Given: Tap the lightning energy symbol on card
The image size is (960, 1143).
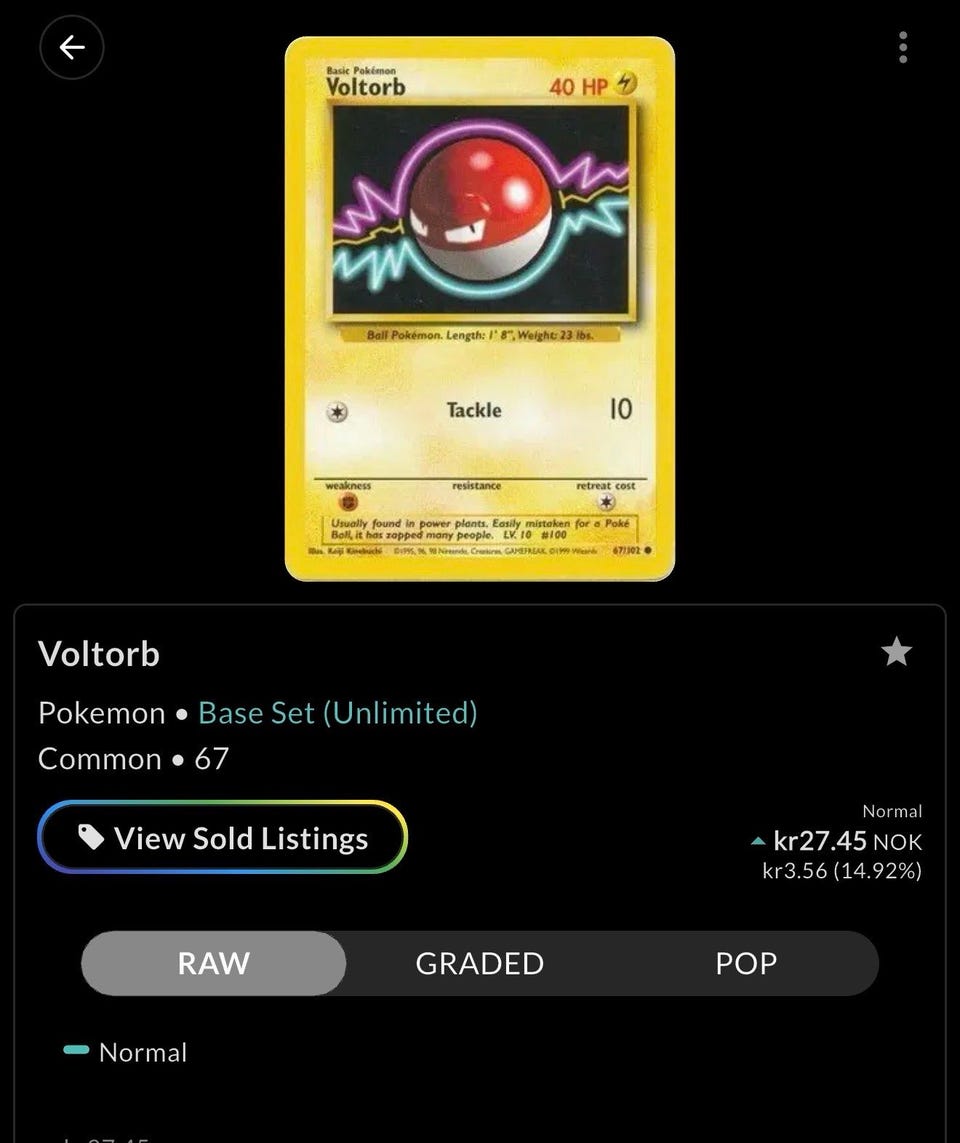Looking at the screenshot, I should pos(625,84).
